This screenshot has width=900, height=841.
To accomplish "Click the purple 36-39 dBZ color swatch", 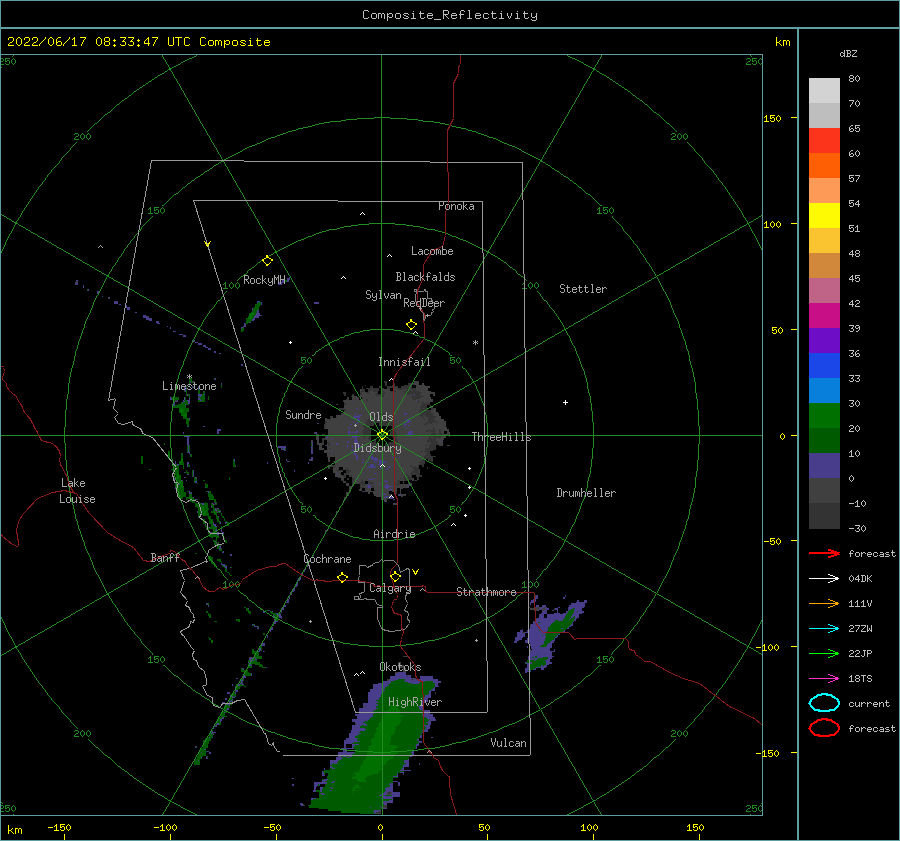I will (x=824, y=341).
